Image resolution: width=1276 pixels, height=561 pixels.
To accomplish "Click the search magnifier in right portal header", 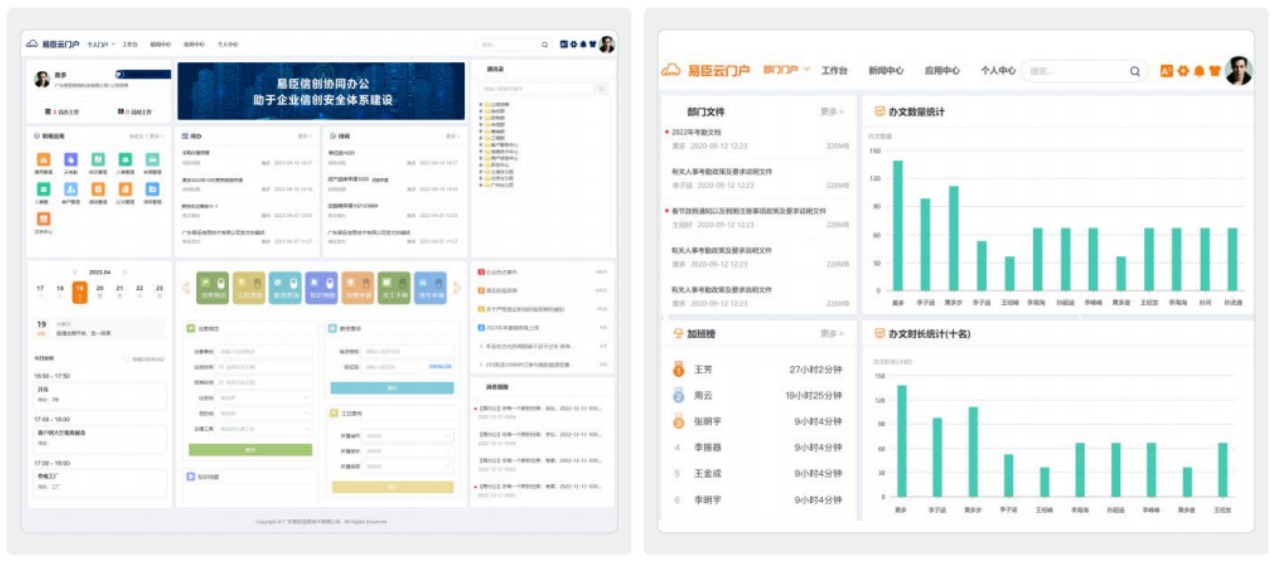I will coord(1135,71).
